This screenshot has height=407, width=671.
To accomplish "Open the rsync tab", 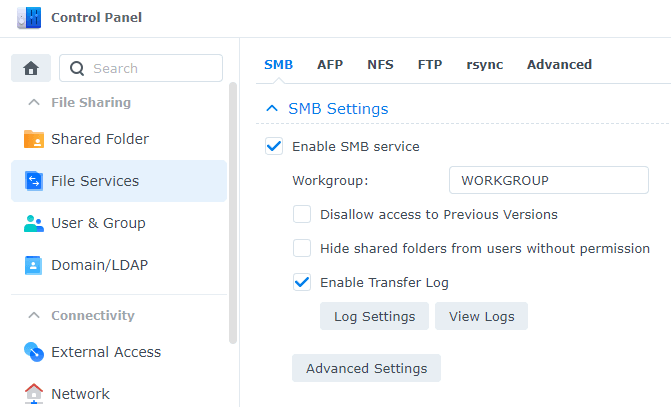I will pos(484,64).
